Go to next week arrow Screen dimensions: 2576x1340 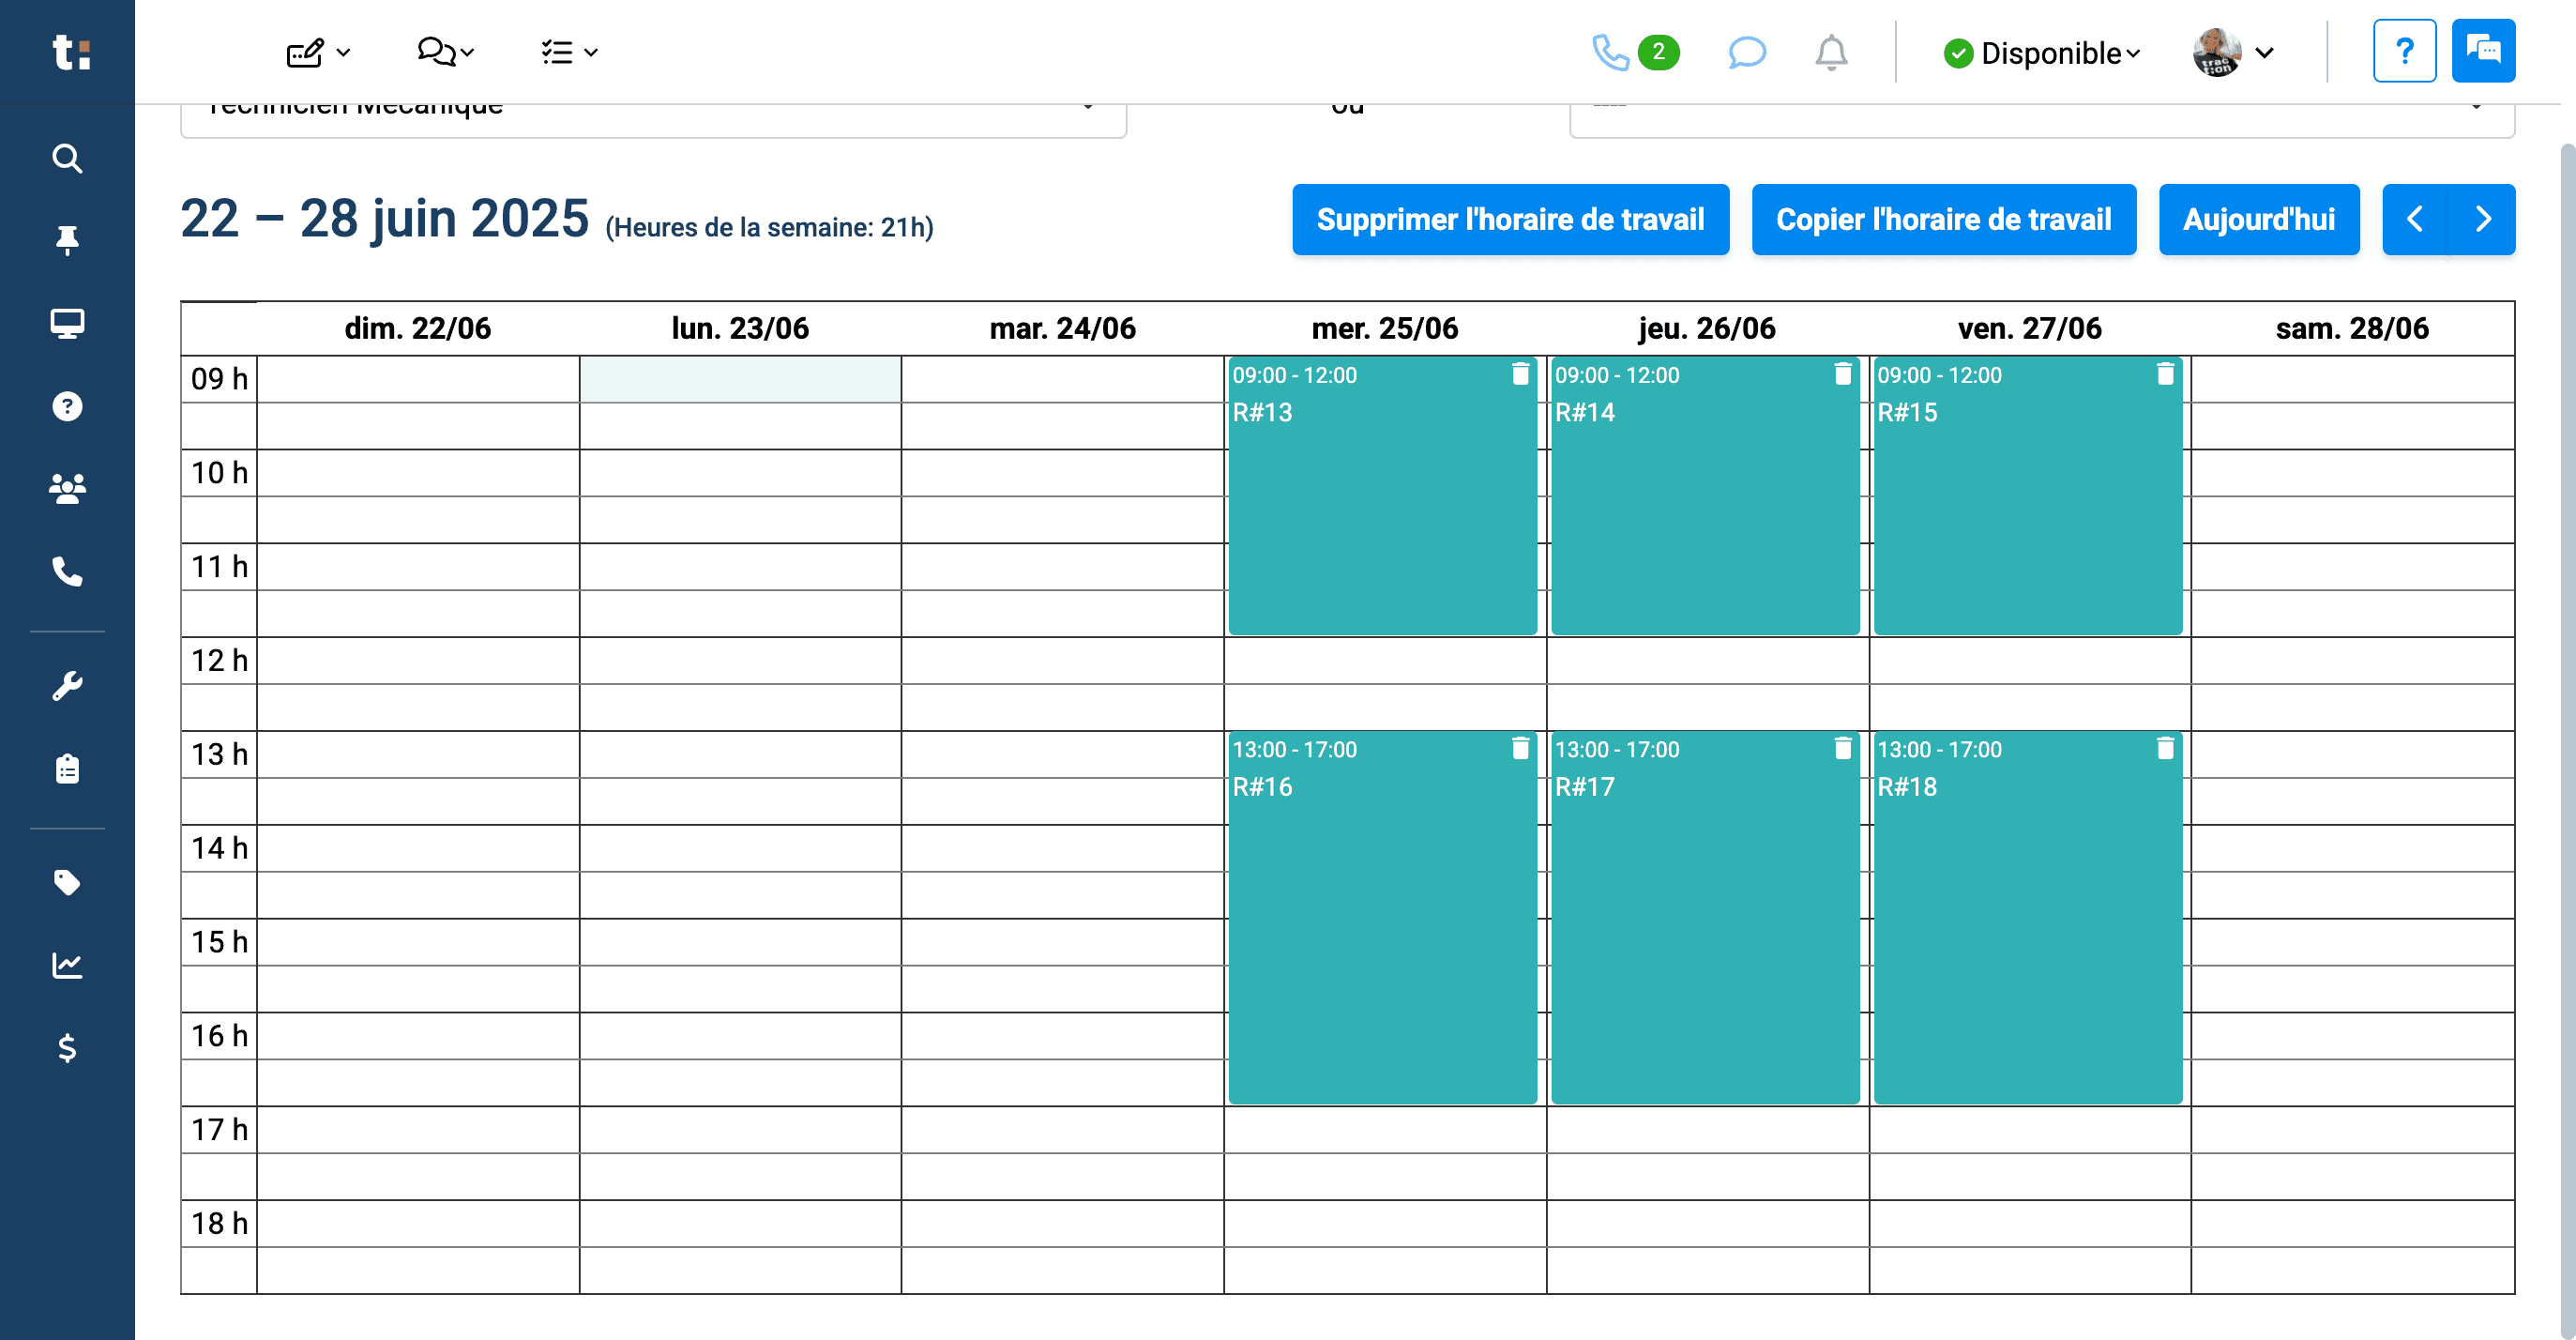pyautogui.click(x=2482, y=219)
